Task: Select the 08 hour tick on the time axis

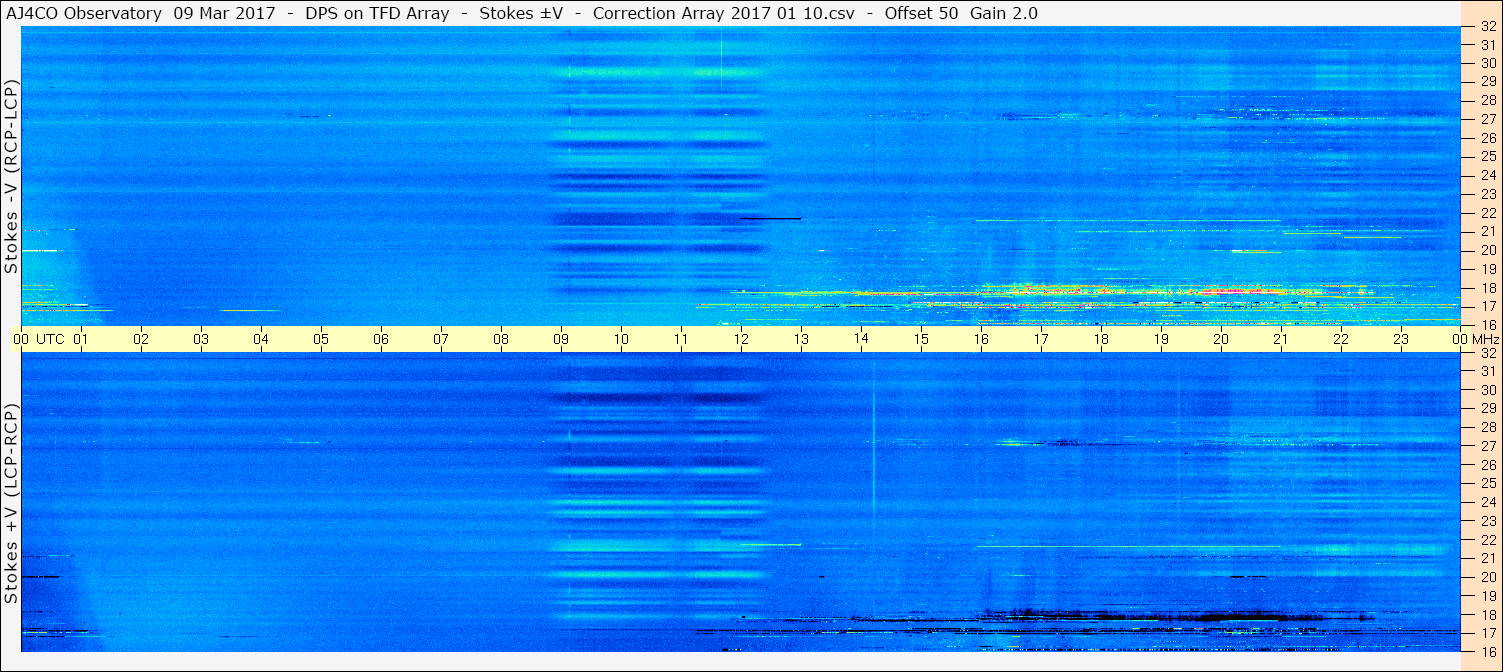Action: [x=501, y=340]
